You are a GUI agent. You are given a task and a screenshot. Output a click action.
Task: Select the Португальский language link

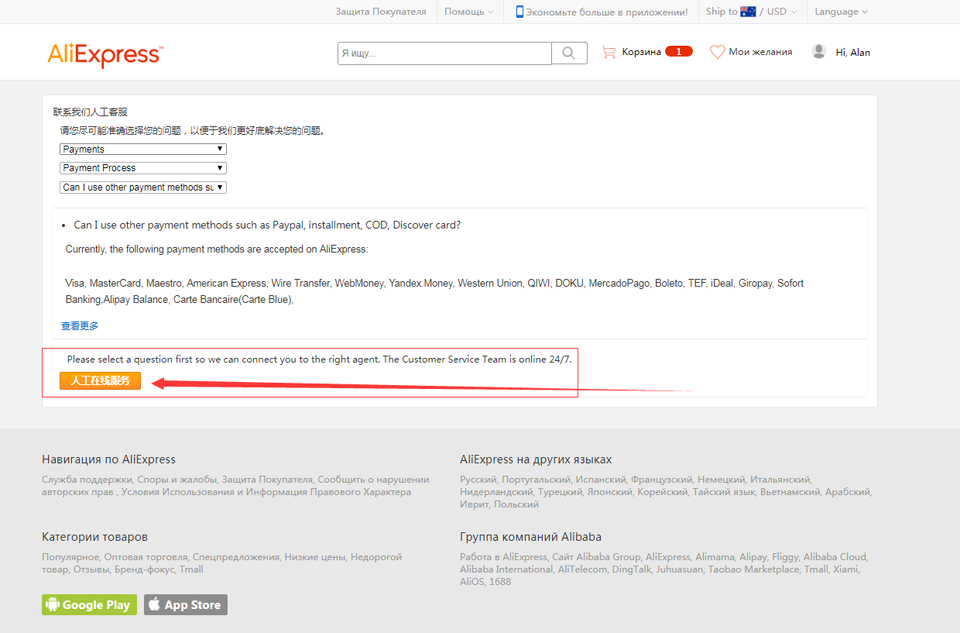click(x=536, y=479)
